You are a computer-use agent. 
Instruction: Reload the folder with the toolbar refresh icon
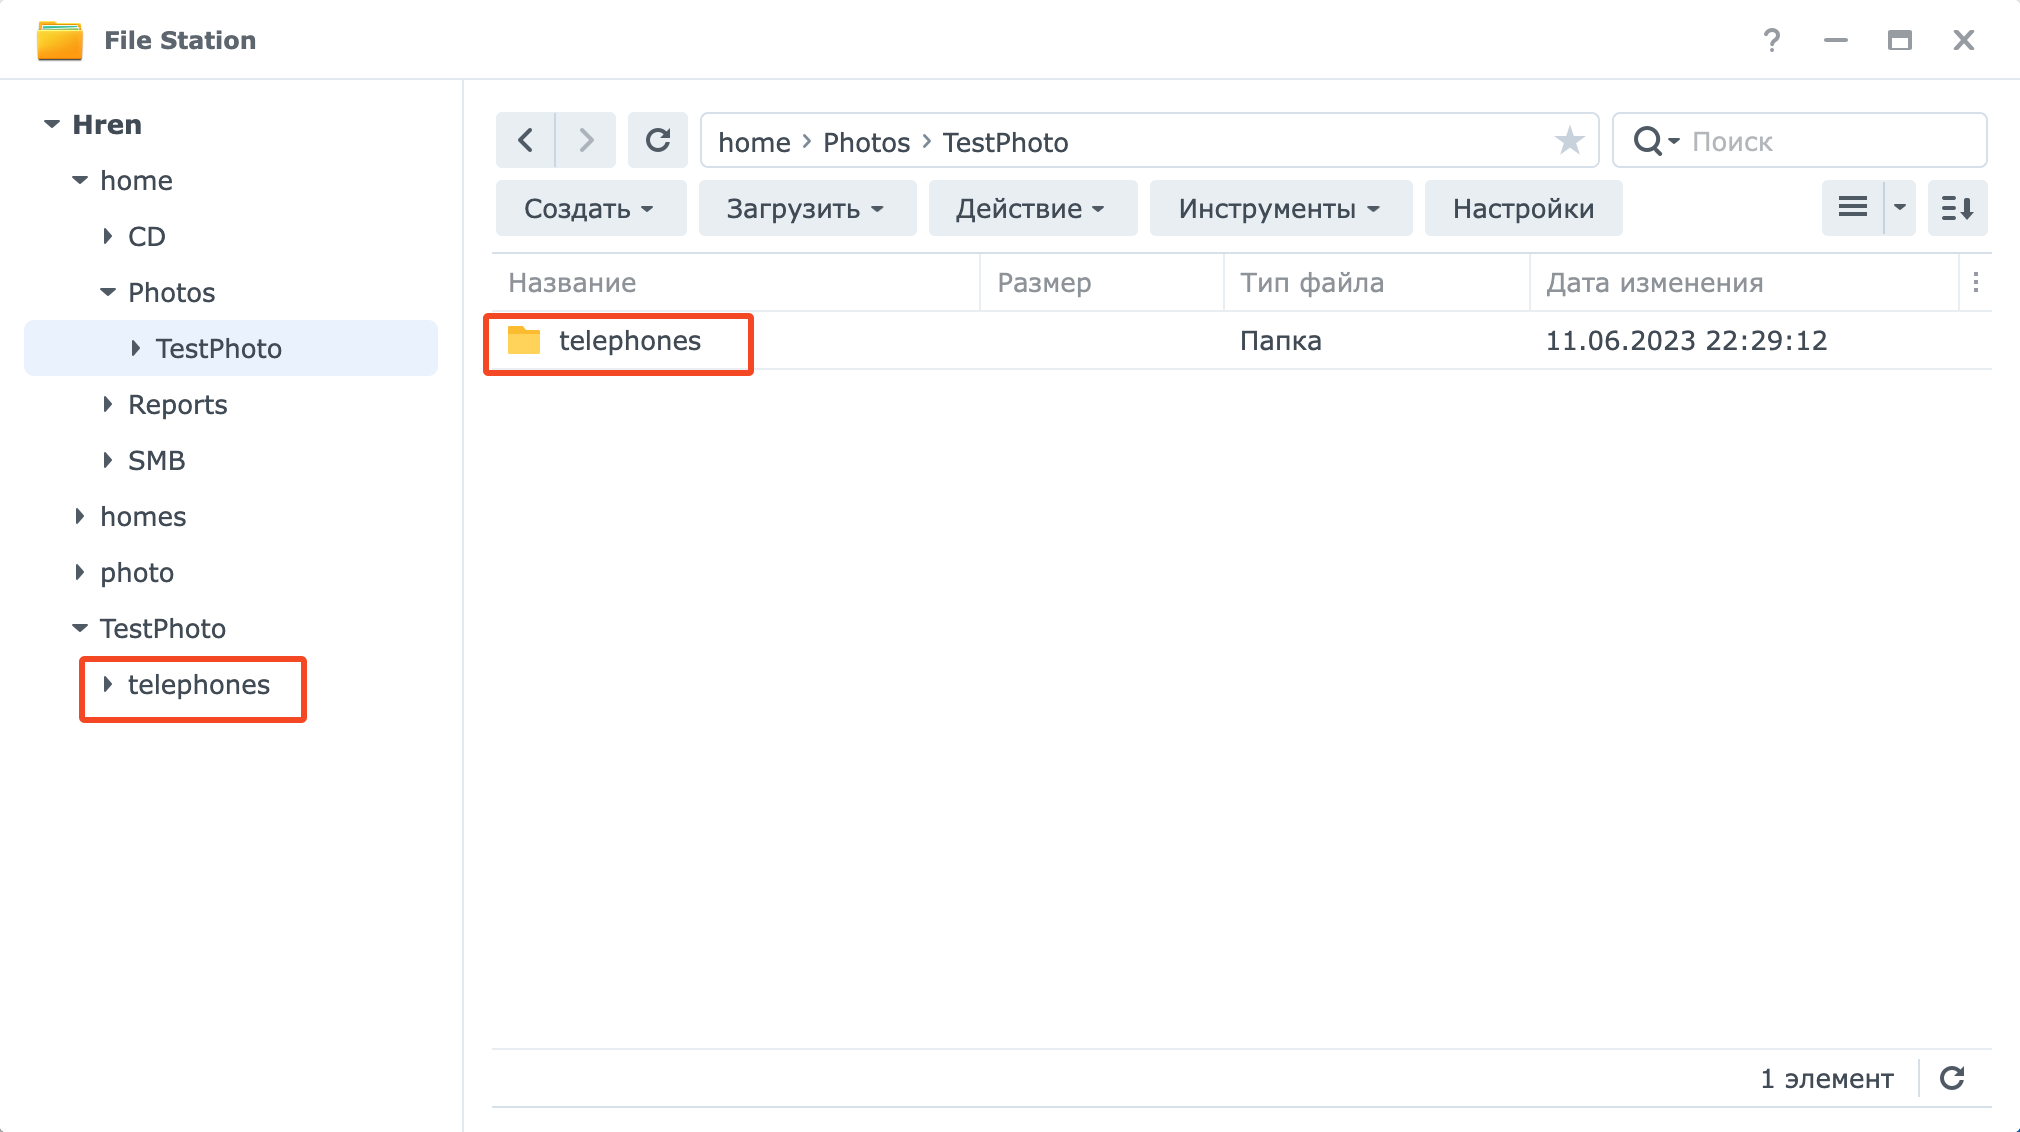pos(658,140)
